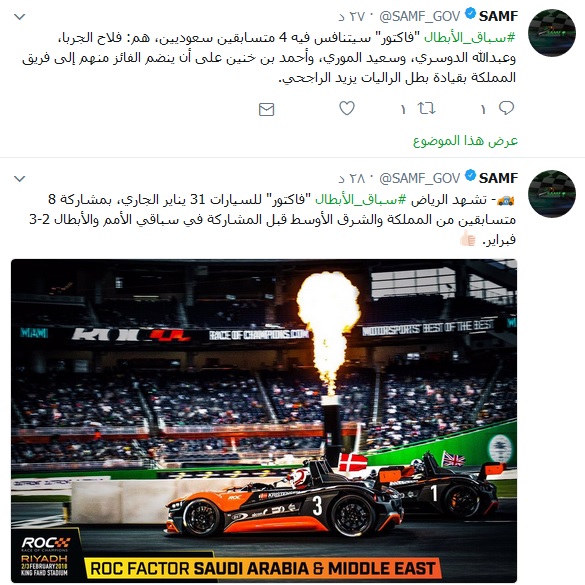
Task: Open @SAMF_GOV handle on first tweet
Action: coord(420,16)
